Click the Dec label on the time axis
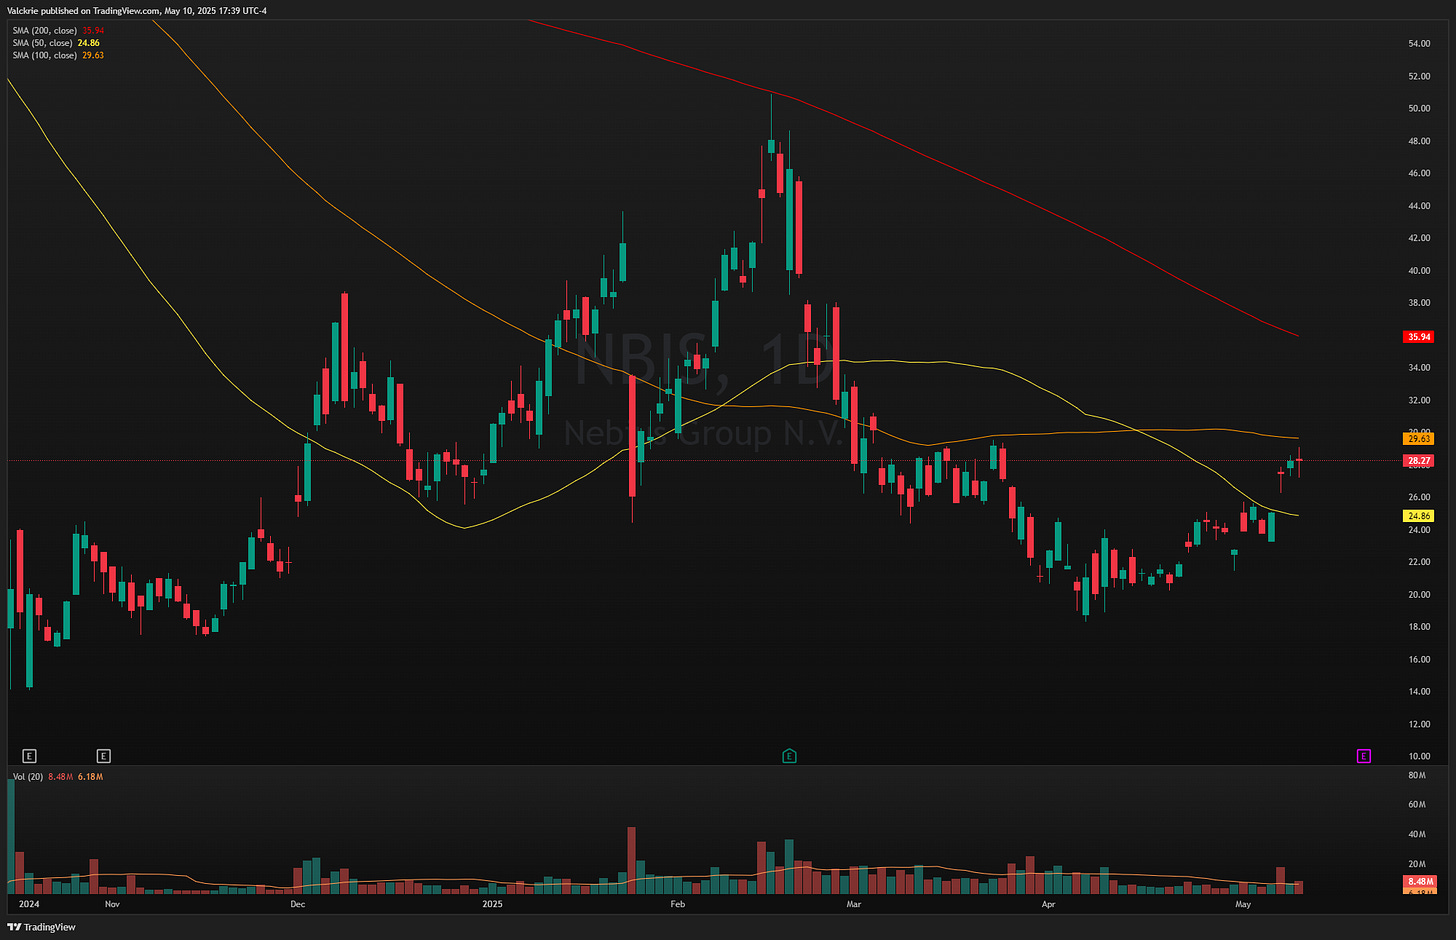The height and width of the screenshot is (940, 1456). coord(297,904)
